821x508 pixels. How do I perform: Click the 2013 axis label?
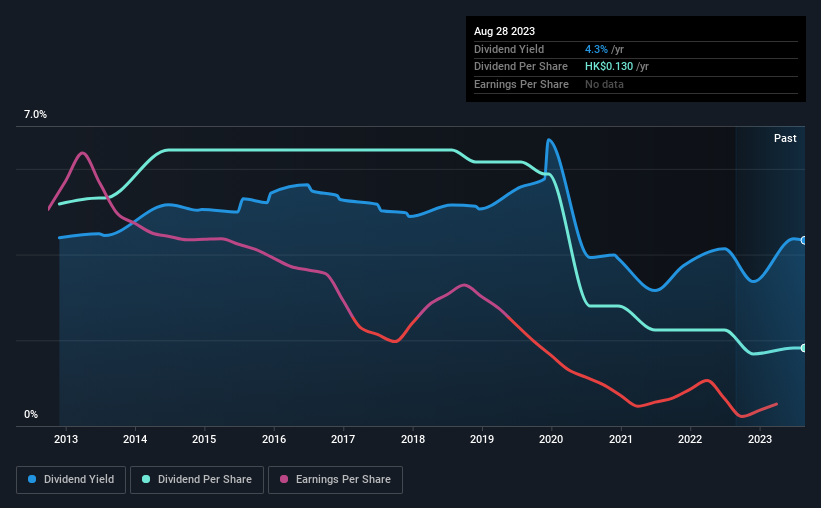(x=66, y=439)
